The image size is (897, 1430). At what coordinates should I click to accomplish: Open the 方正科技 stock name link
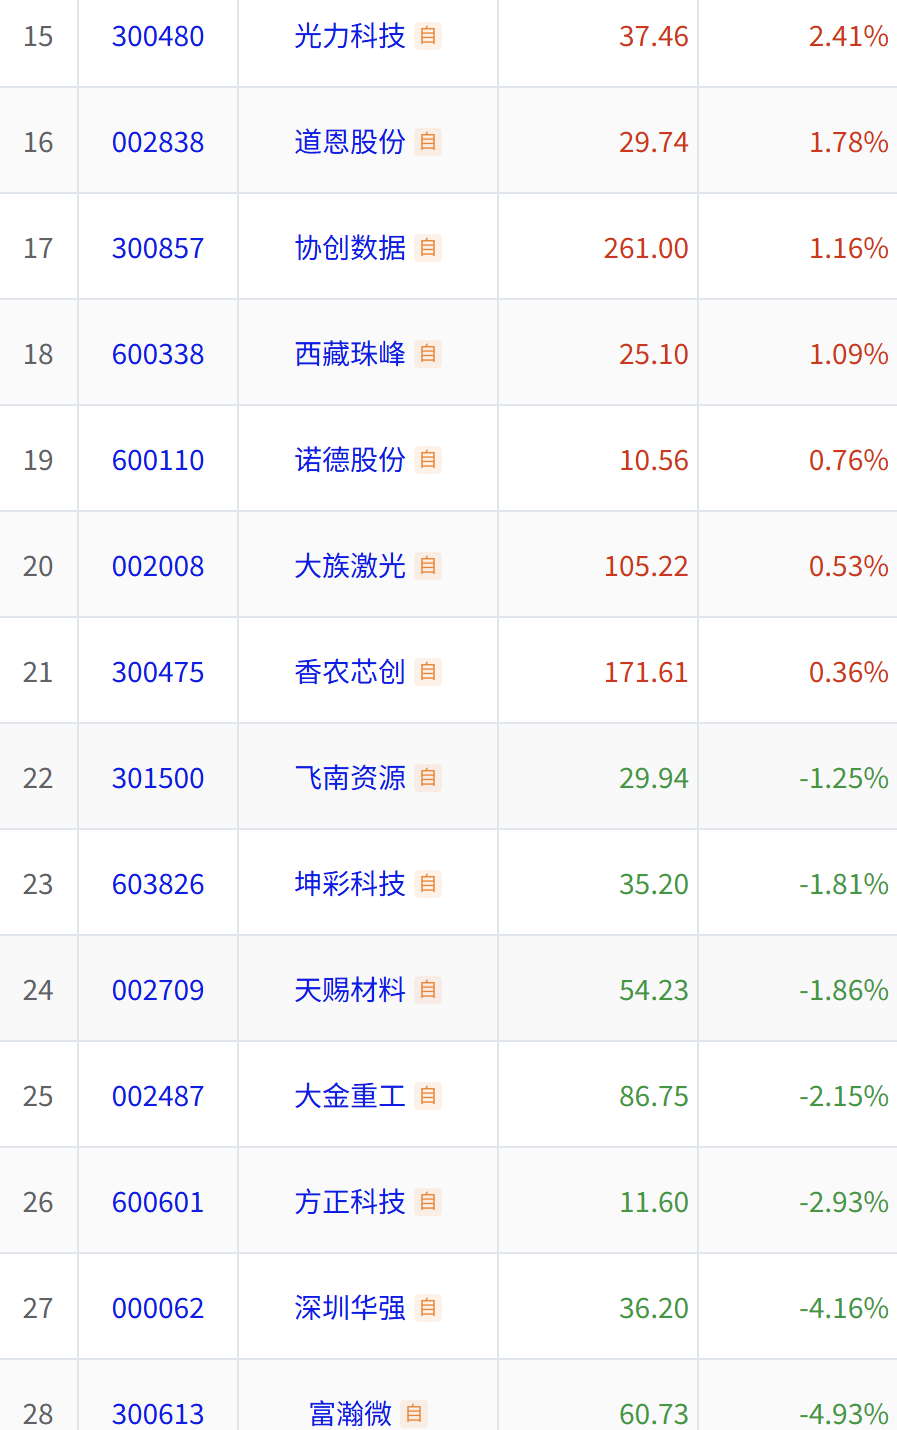(350, 1202)
